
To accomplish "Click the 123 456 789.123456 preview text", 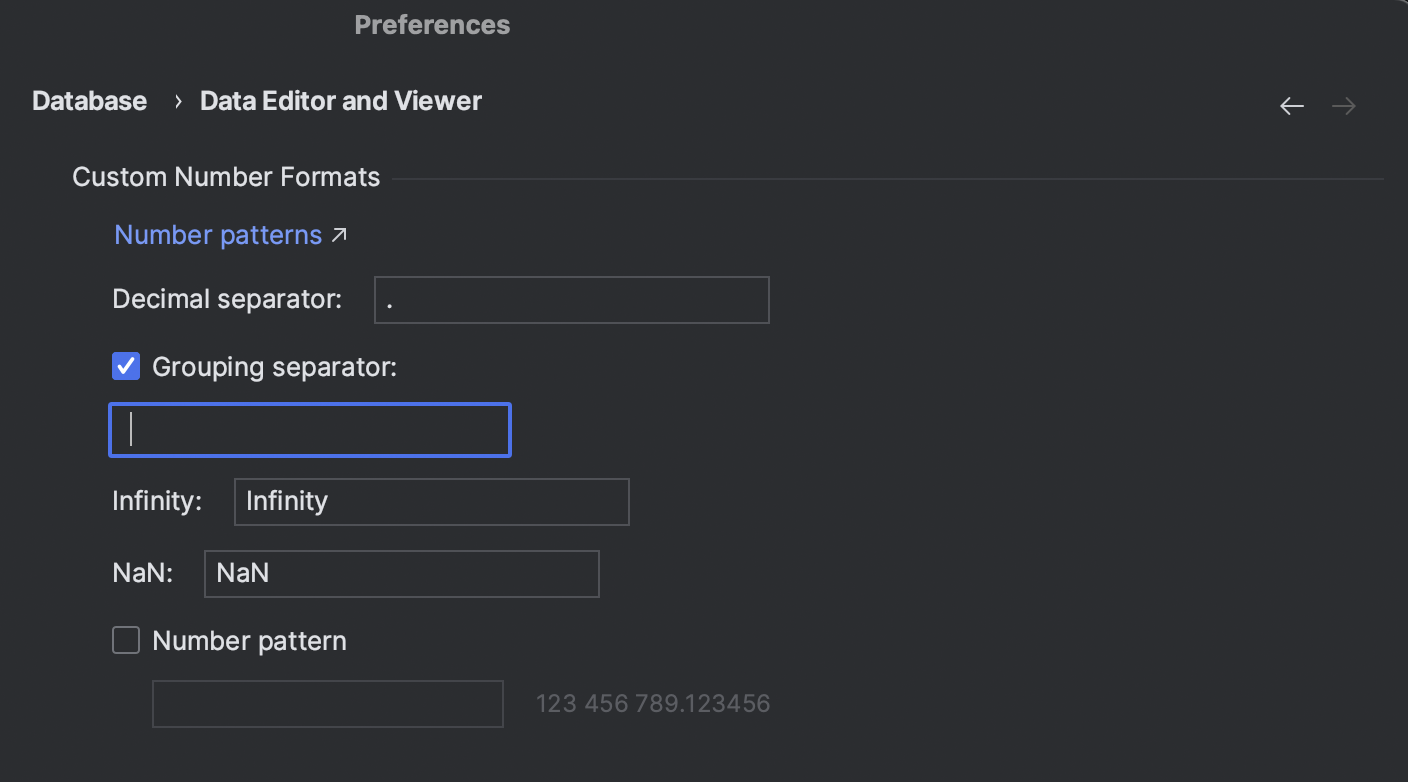I will click(x=653, y=704).
